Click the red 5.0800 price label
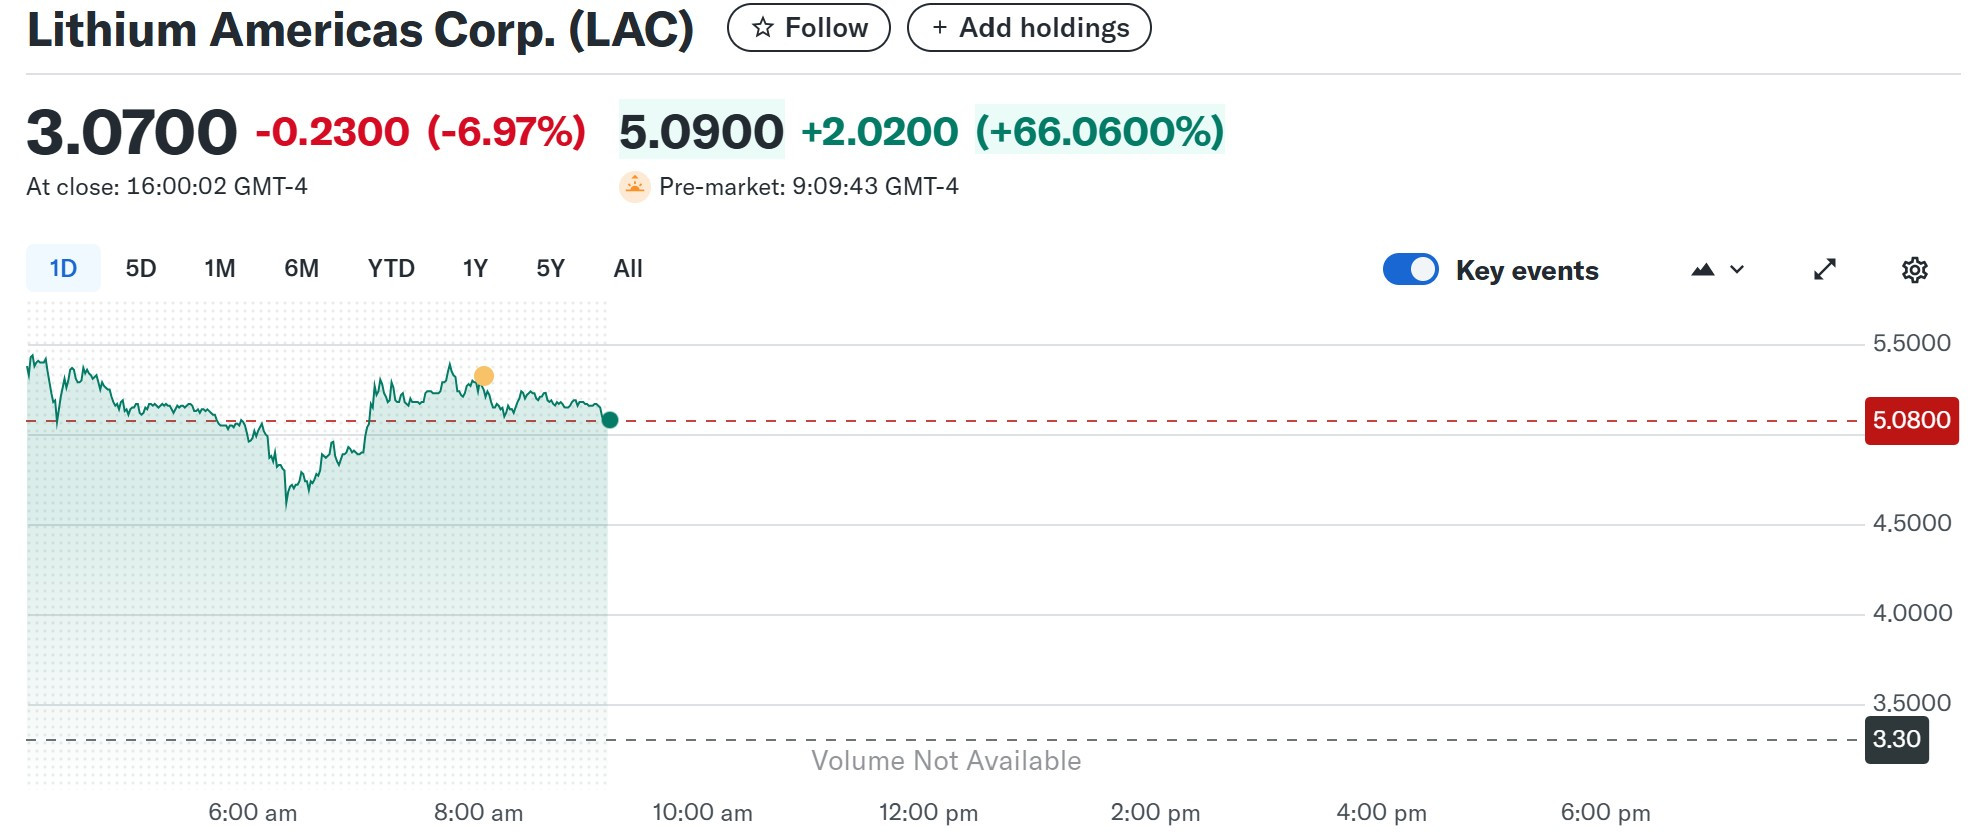This screenshot has height=836, width=1976. click(1911, 420)
